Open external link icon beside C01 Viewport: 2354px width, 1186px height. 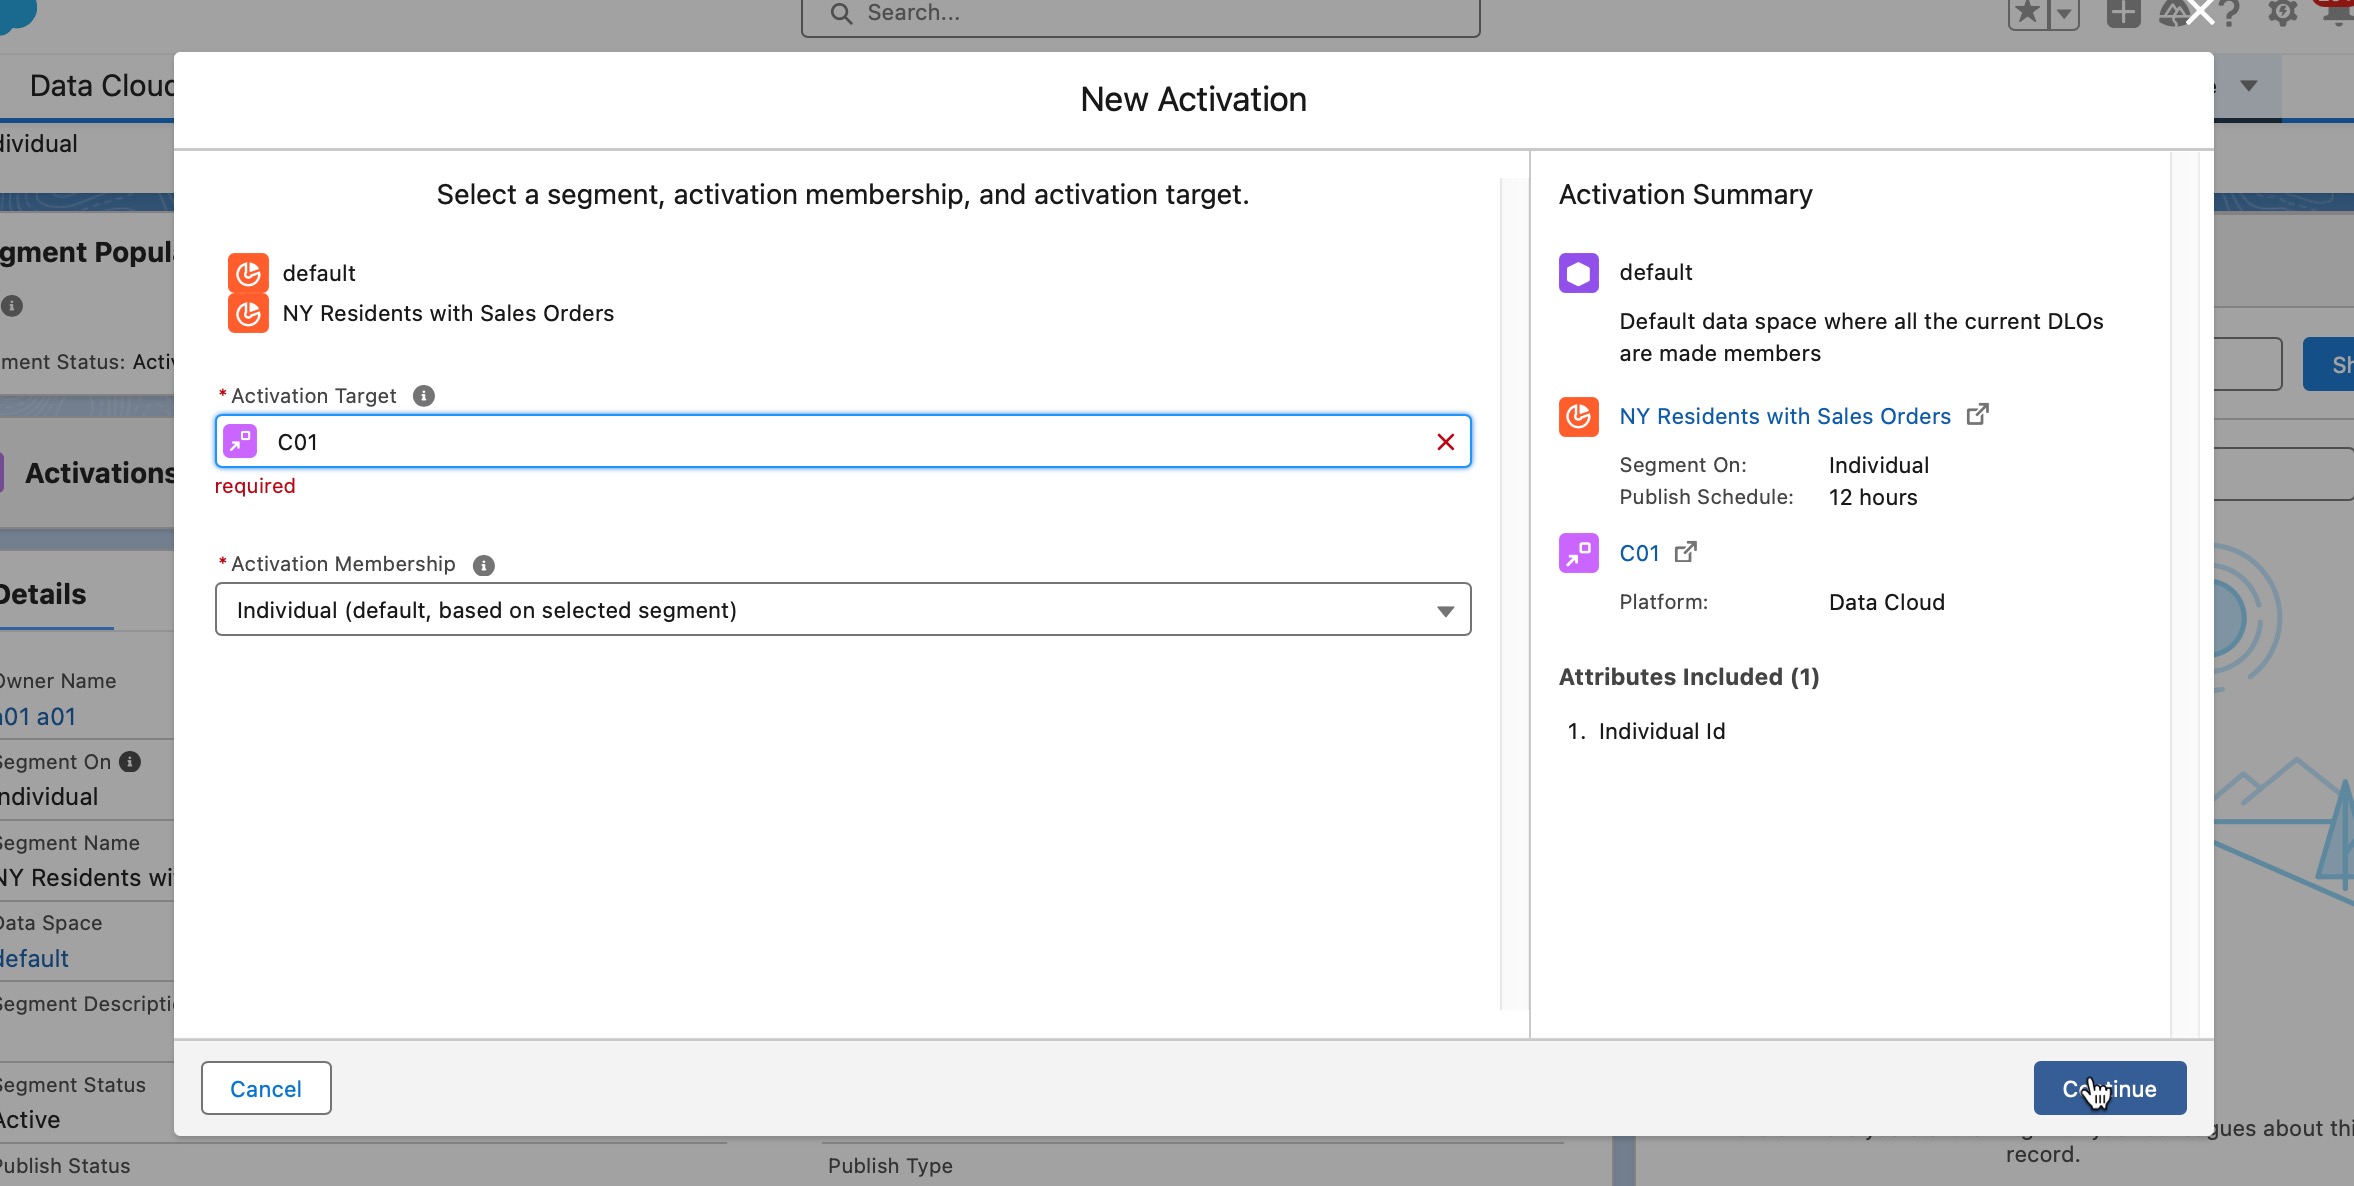[x=1685, y=551]
